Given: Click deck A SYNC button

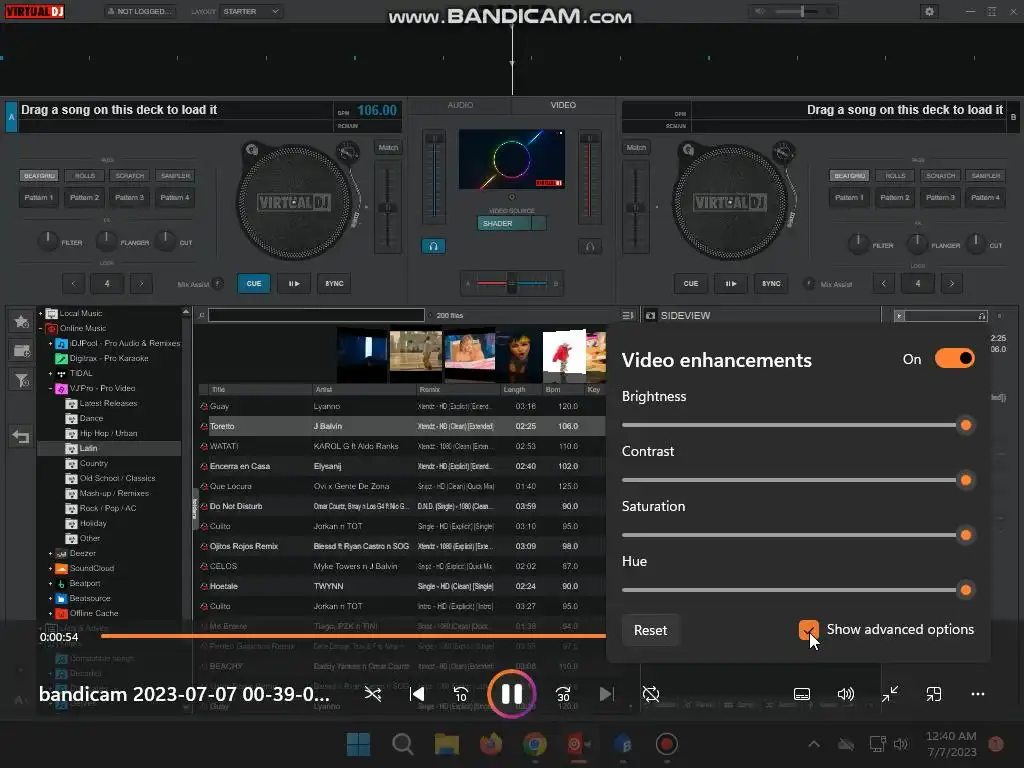Looking at the screenshot, I should click(x=334, y=283).
